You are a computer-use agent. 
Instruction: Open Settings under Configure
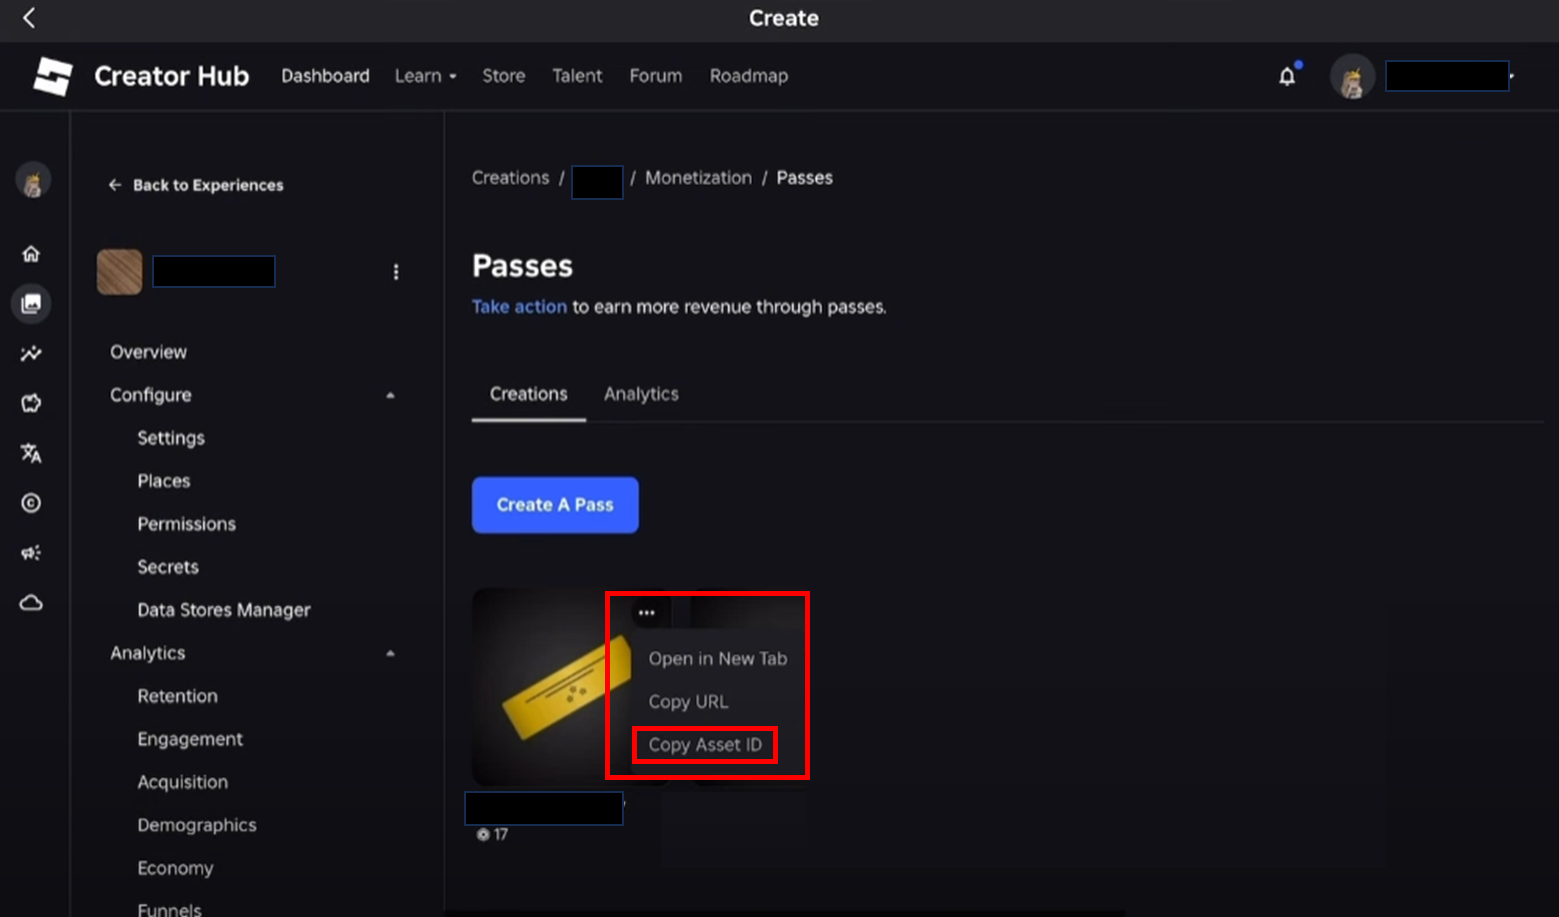pyautogui.click(x=171, y=438)
